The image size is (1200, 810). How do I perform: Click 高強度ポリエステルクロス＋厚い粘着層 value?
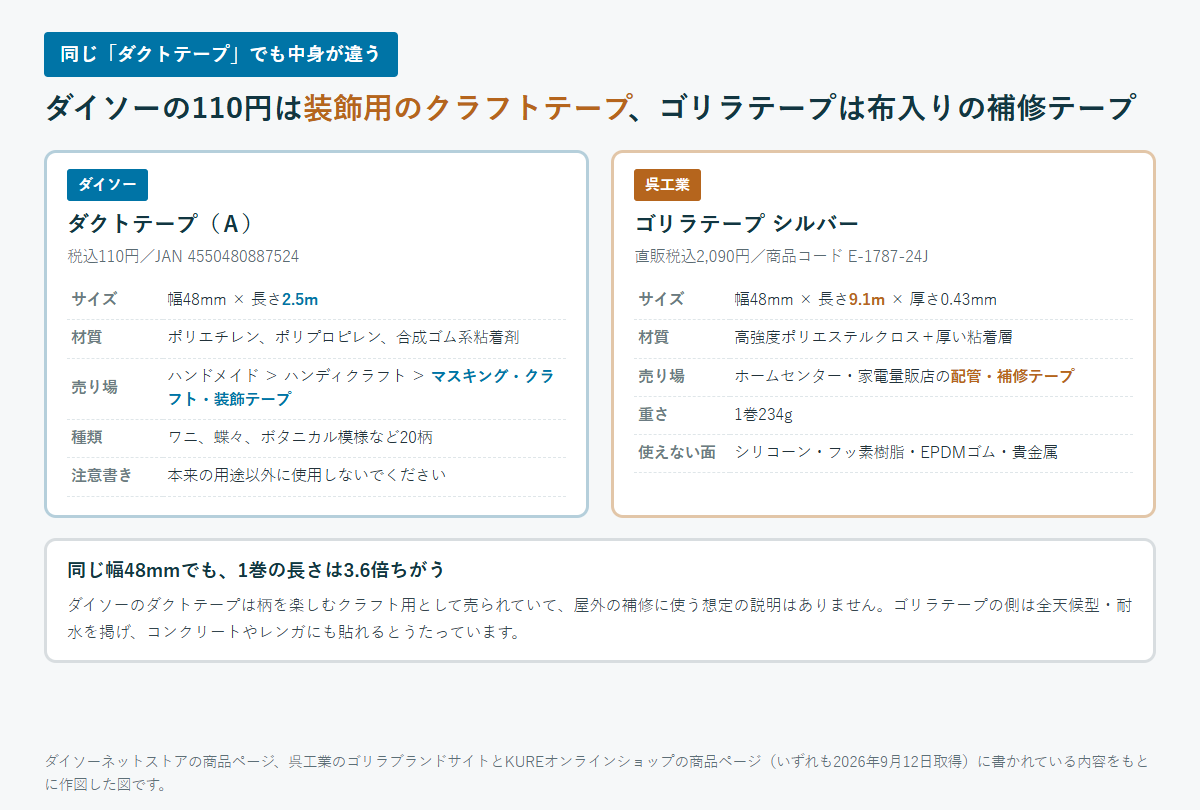pyautogui.click(x=874, y=338)
